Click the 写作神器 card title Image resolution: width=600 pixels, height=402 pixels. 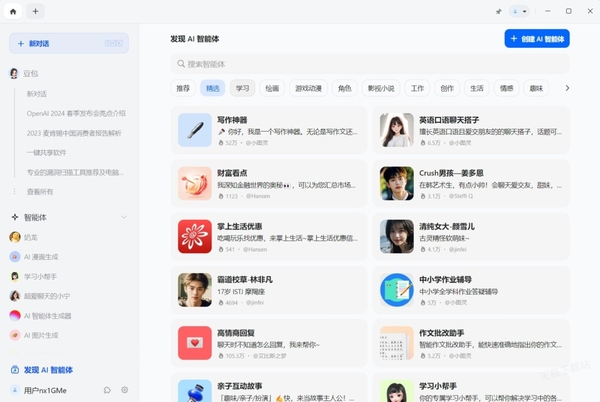click(x=232, y=120)
